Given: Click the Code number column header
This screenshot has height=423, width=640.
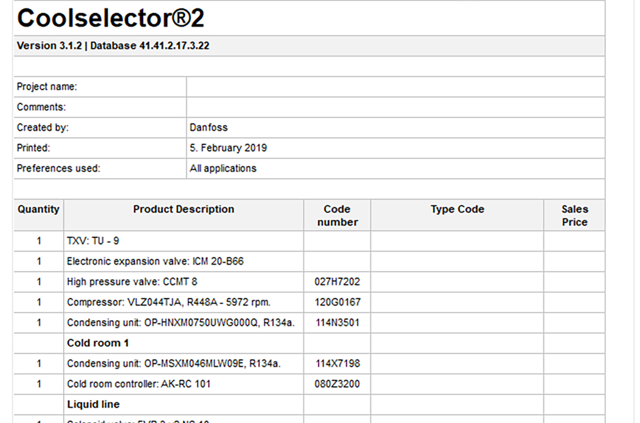Looking at the screenshot, I should click(337, 215).
